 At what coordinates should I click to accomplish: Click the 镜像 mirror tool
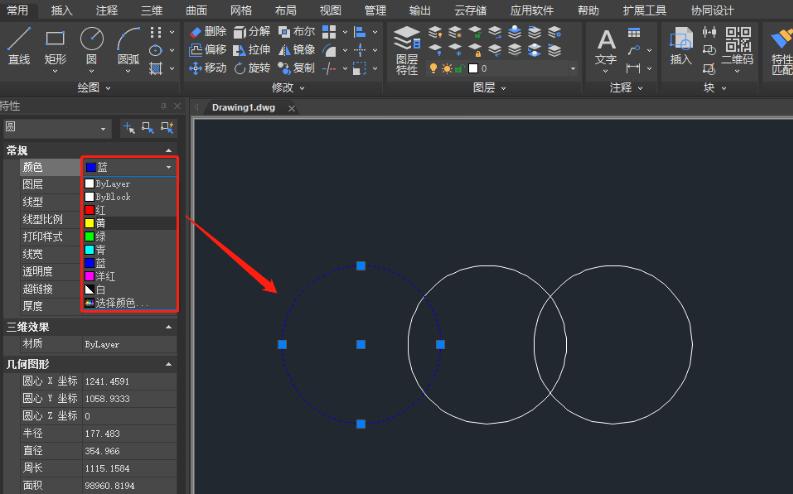(296, 50)
